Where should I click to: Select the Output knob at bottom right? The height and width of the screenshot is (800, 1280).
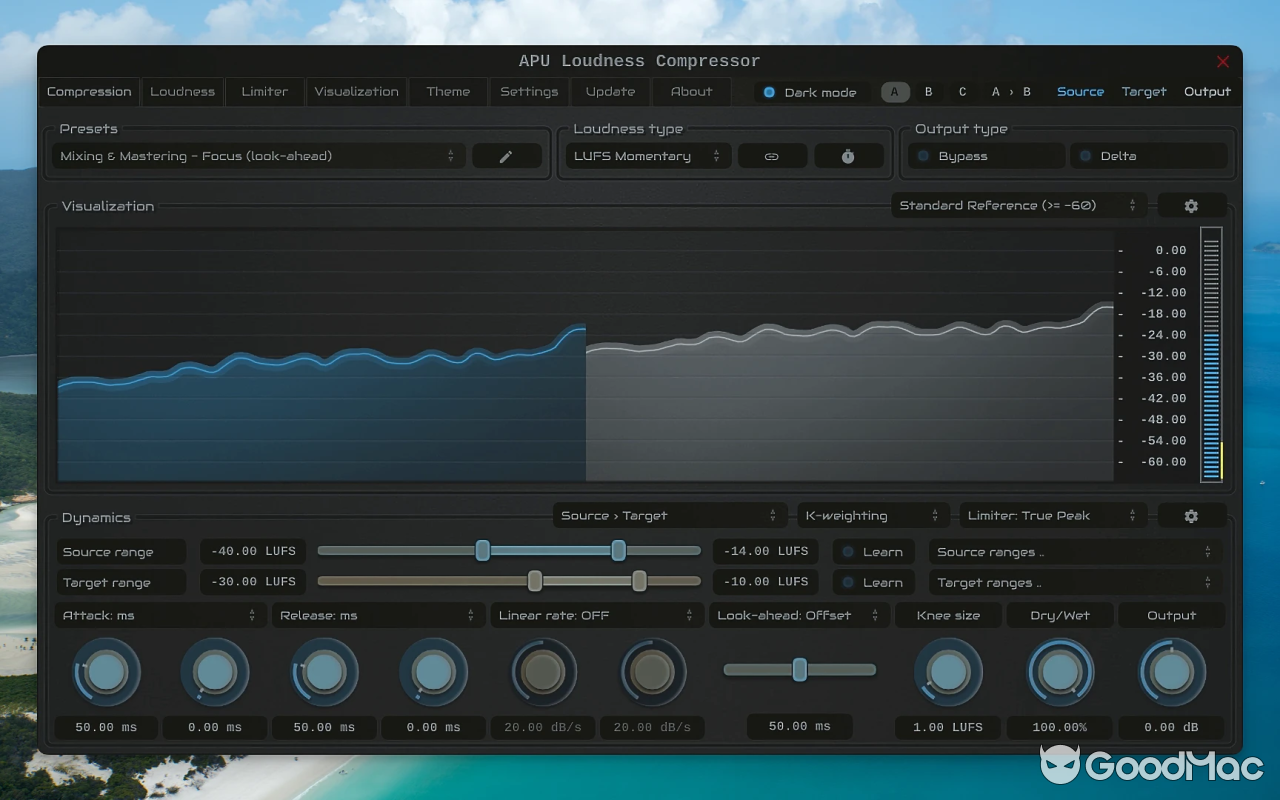point(1171,671)
